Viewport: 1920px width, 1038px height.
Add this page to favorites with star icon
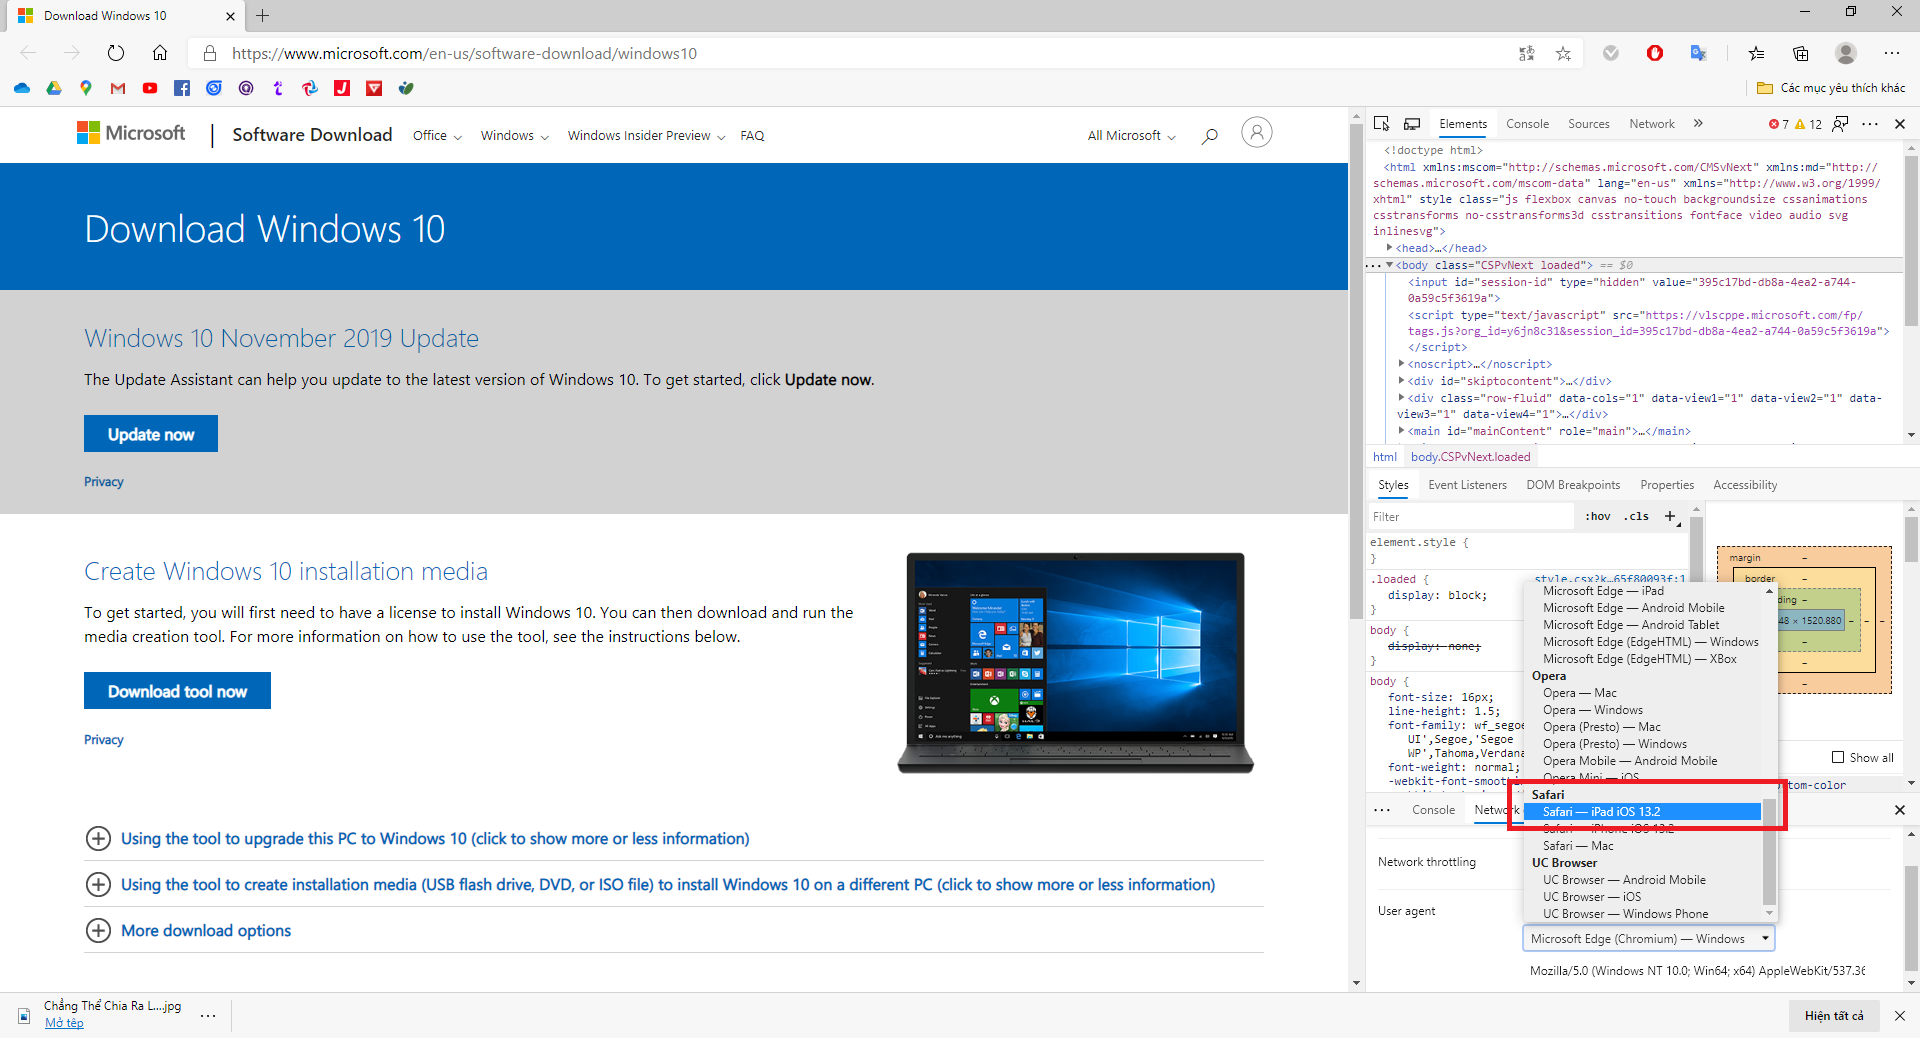(x=1563, y=53)
